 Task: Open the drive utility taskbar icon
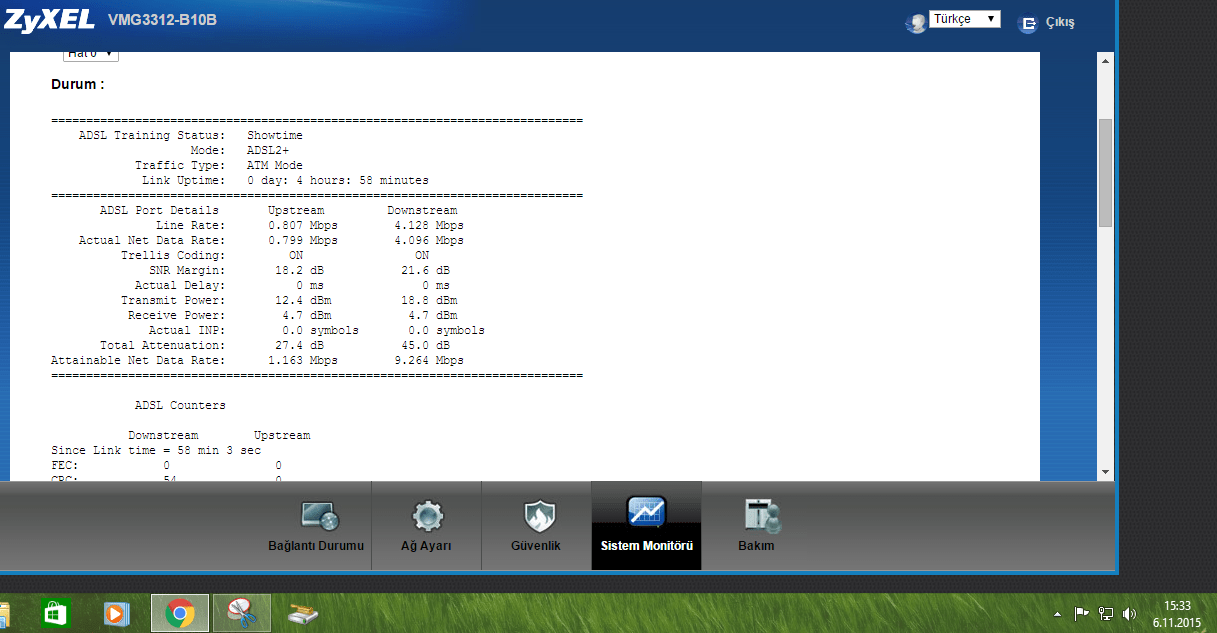point(303,613)
